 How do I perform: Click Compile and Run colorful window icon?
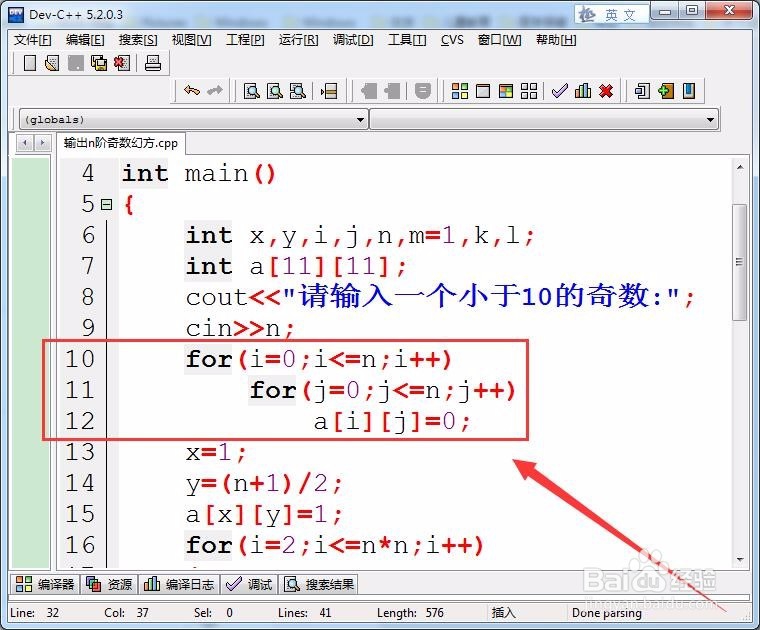[506, 91]
